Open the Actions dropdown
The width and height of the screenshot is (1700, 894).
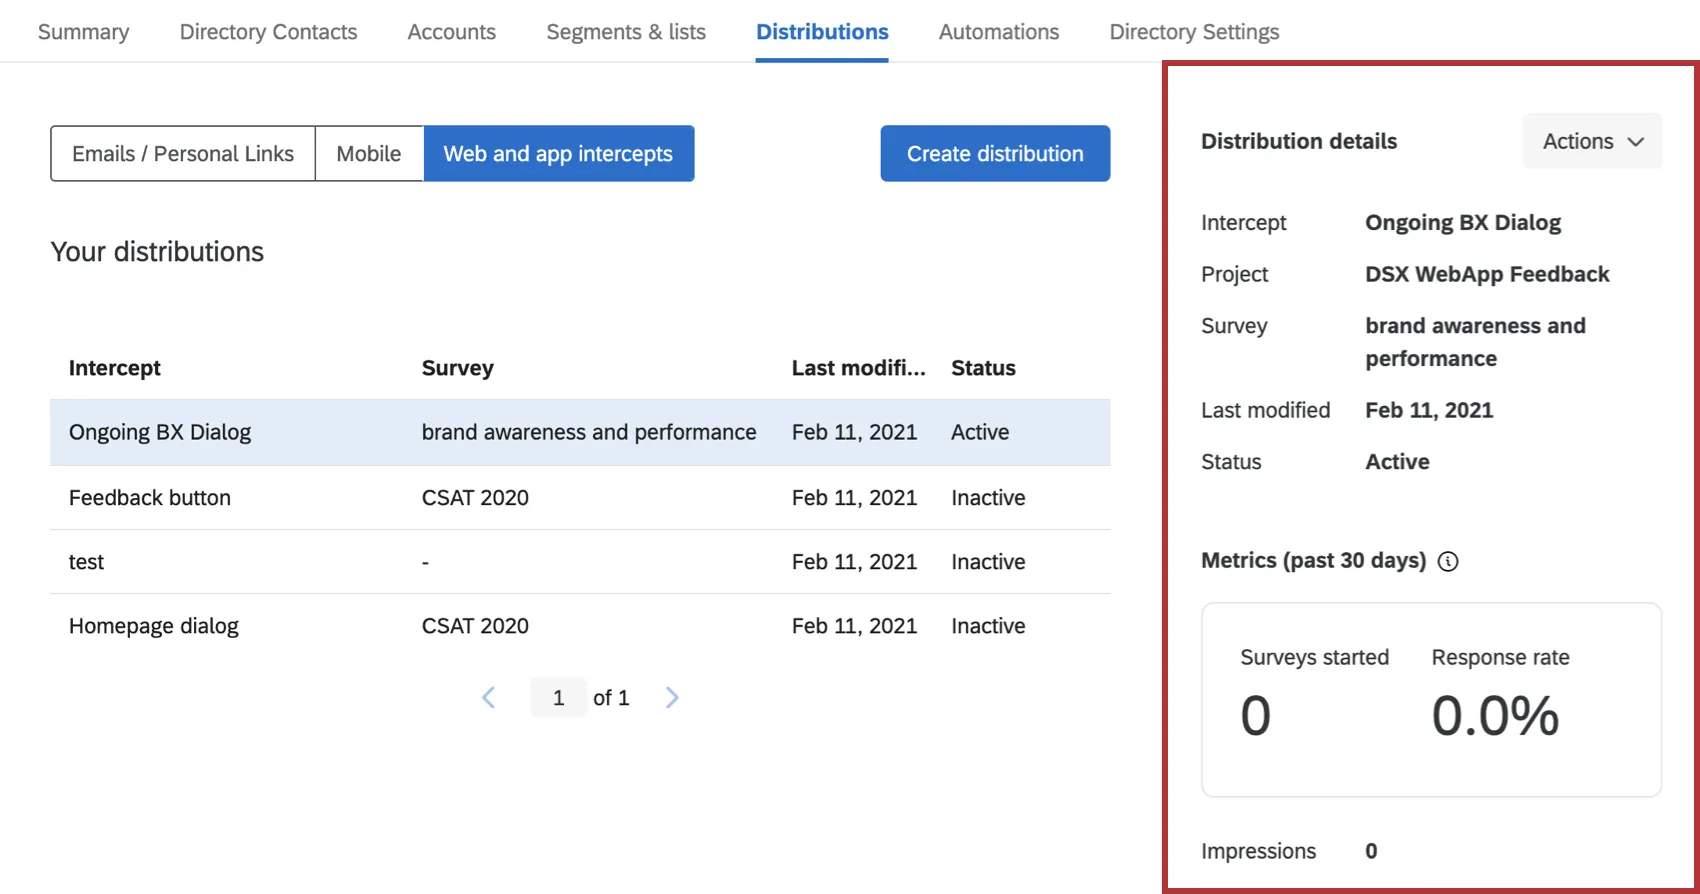pyautogui.click(x=1591, y=141)
